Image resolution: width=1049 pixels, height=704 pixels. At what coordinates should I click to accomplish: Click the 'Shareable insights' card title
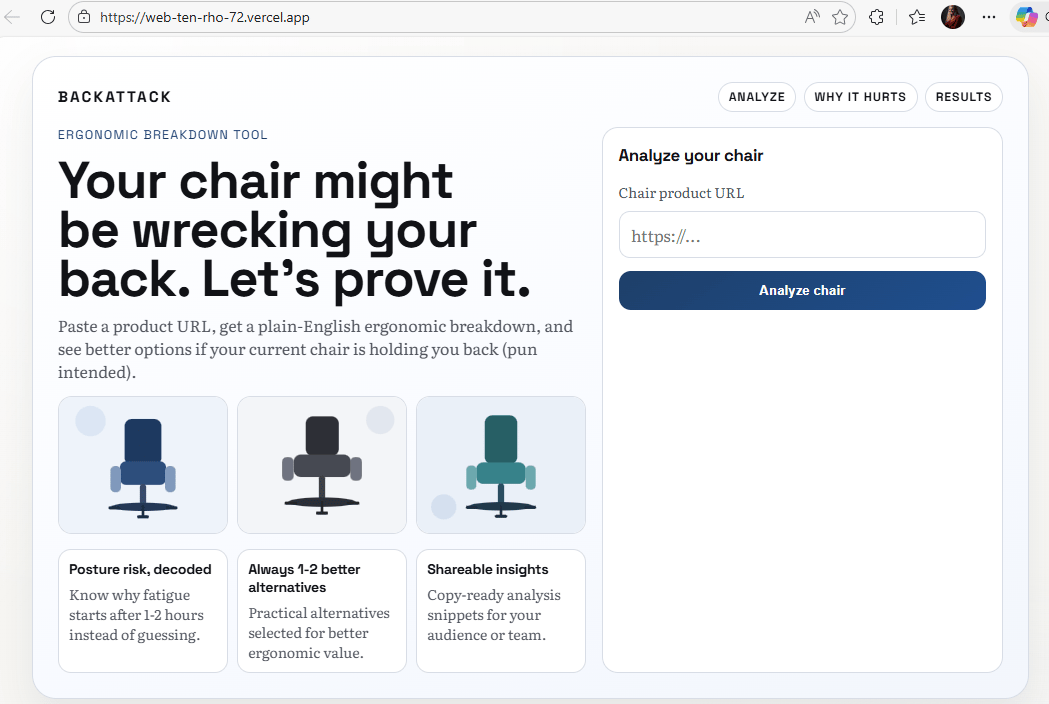pyautogui.click(x=488, y=569)
